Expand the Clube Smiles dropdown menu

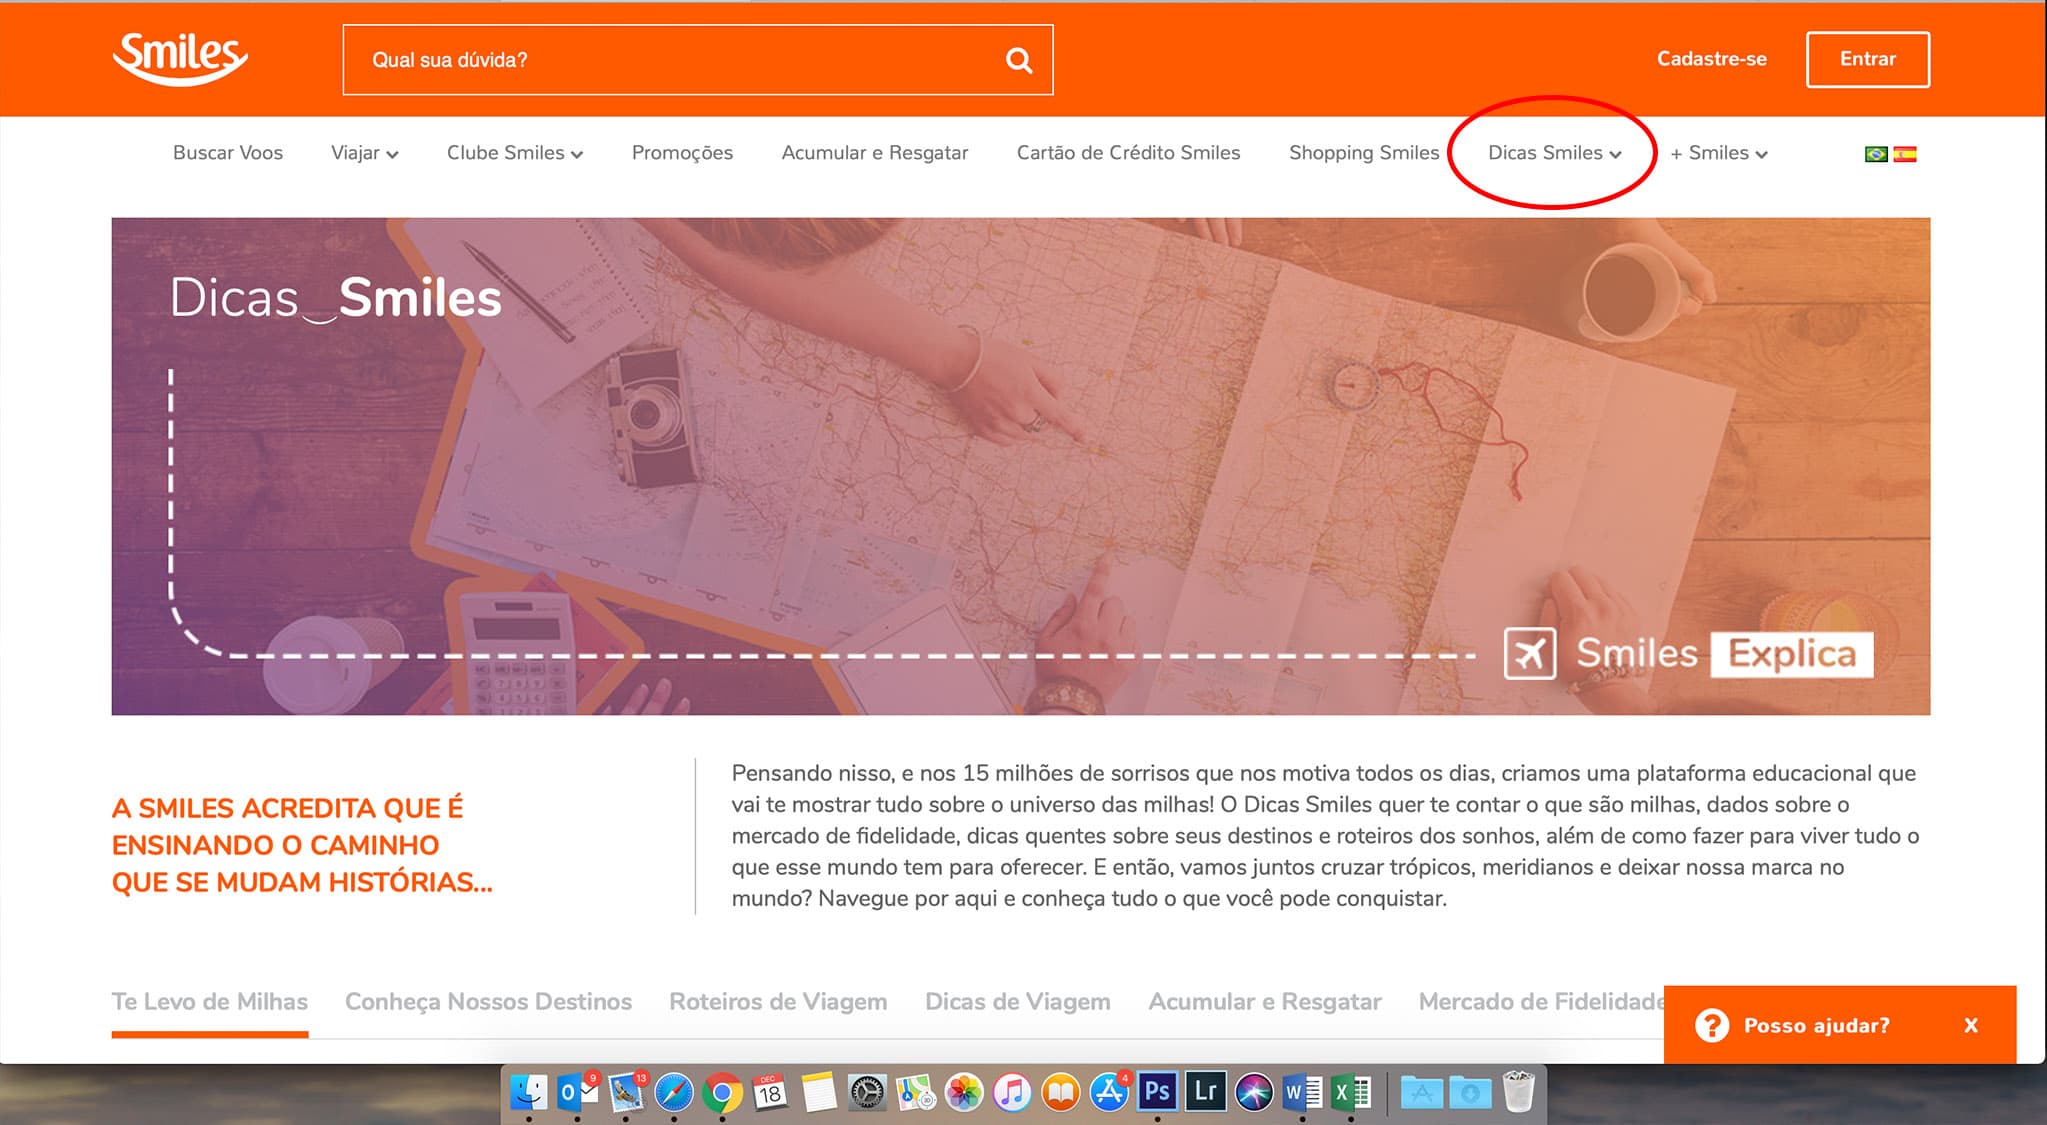[x=514, y=153]
